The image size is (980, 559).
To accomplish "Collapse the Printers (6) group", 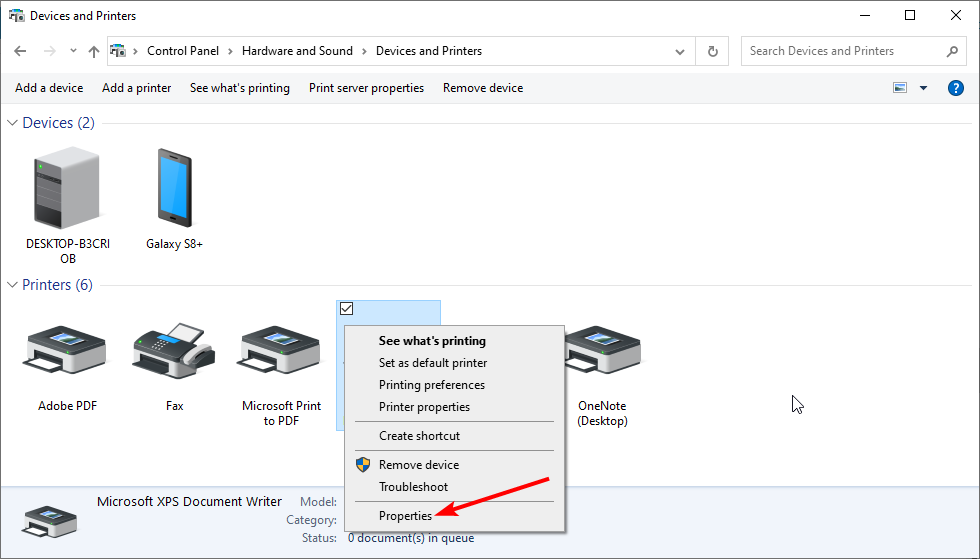I will coord(12,285).
